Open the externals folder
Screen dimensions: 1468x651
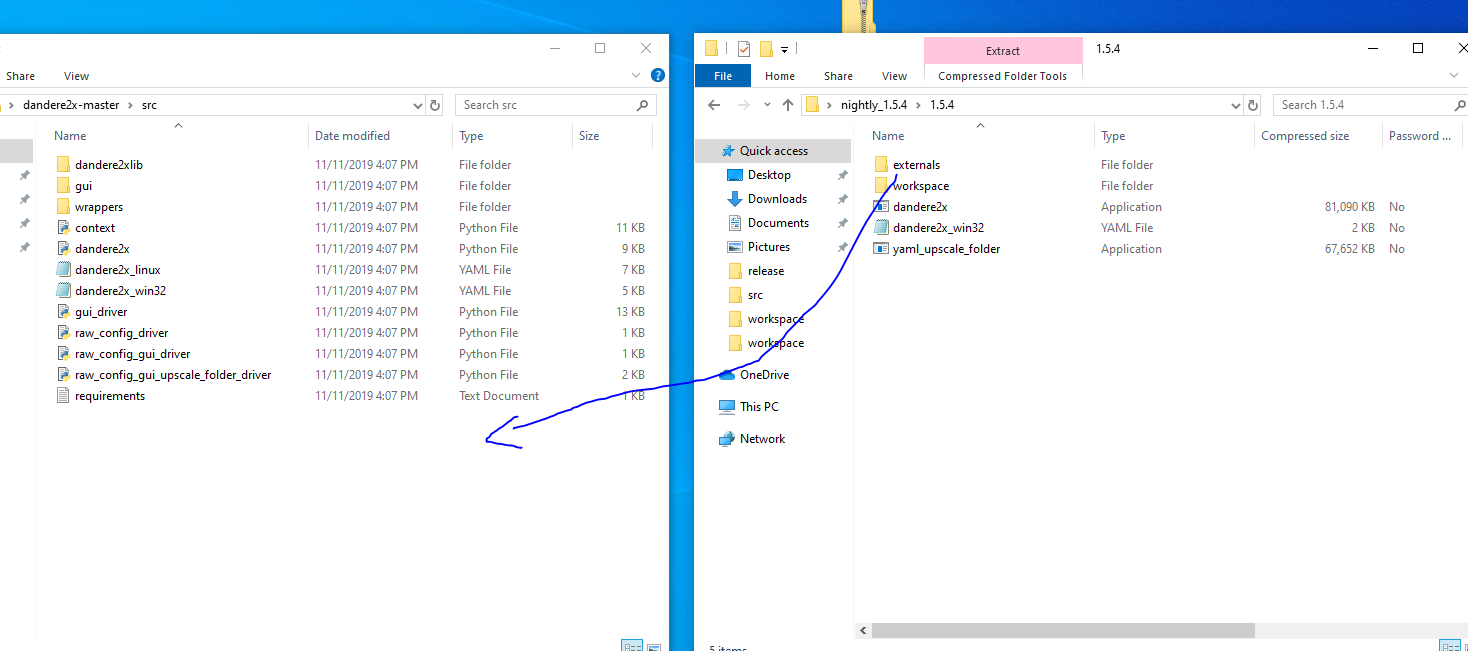coord(913,164)
